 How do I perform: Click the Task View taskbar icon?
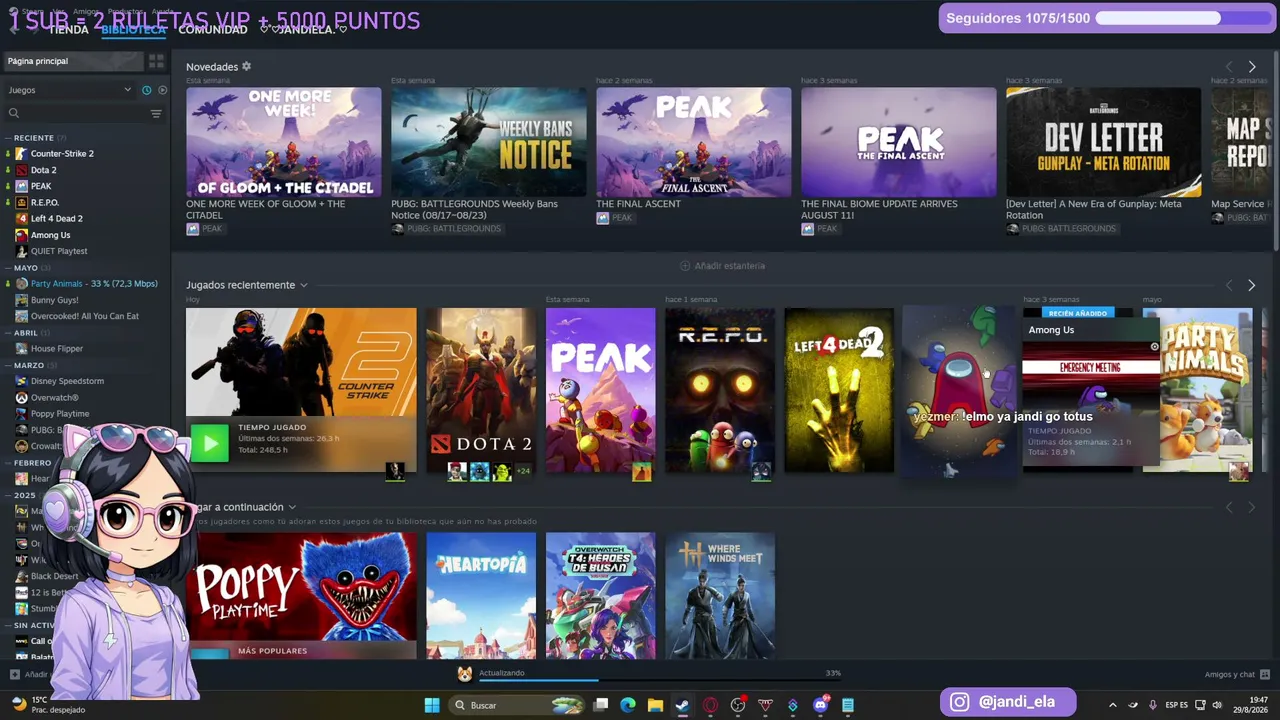coord(601,705)
